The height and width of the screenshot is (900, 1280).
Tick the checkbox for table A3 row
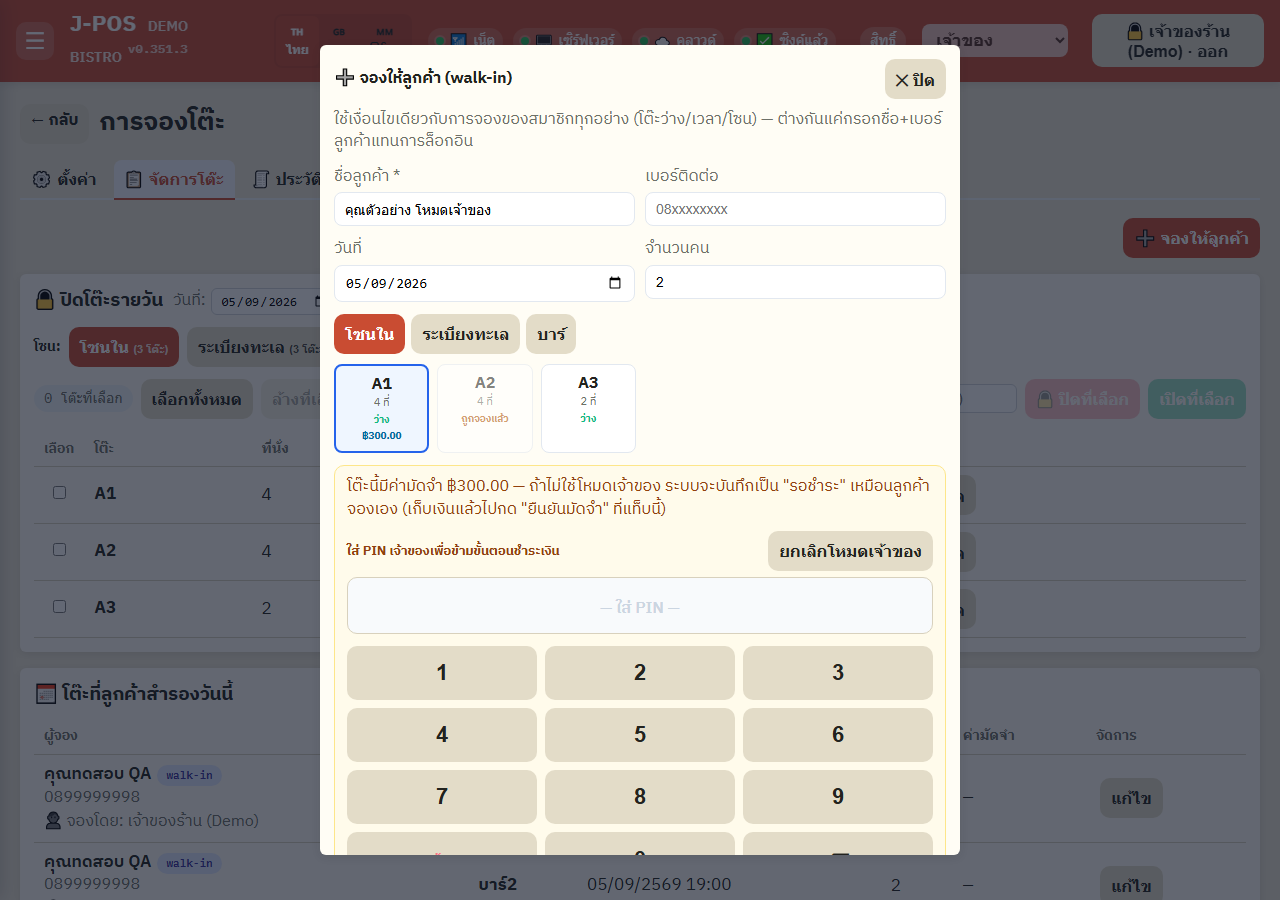pyautogui.click(x=59, y=607)
